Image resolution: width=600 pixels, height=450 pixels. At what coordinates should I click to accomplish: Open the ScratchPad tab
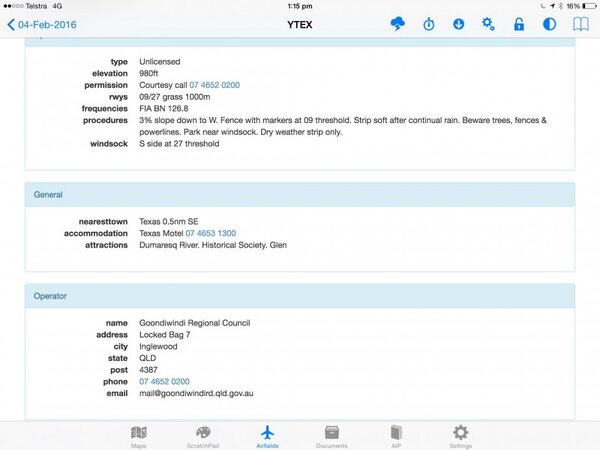(x=203, y=435)
